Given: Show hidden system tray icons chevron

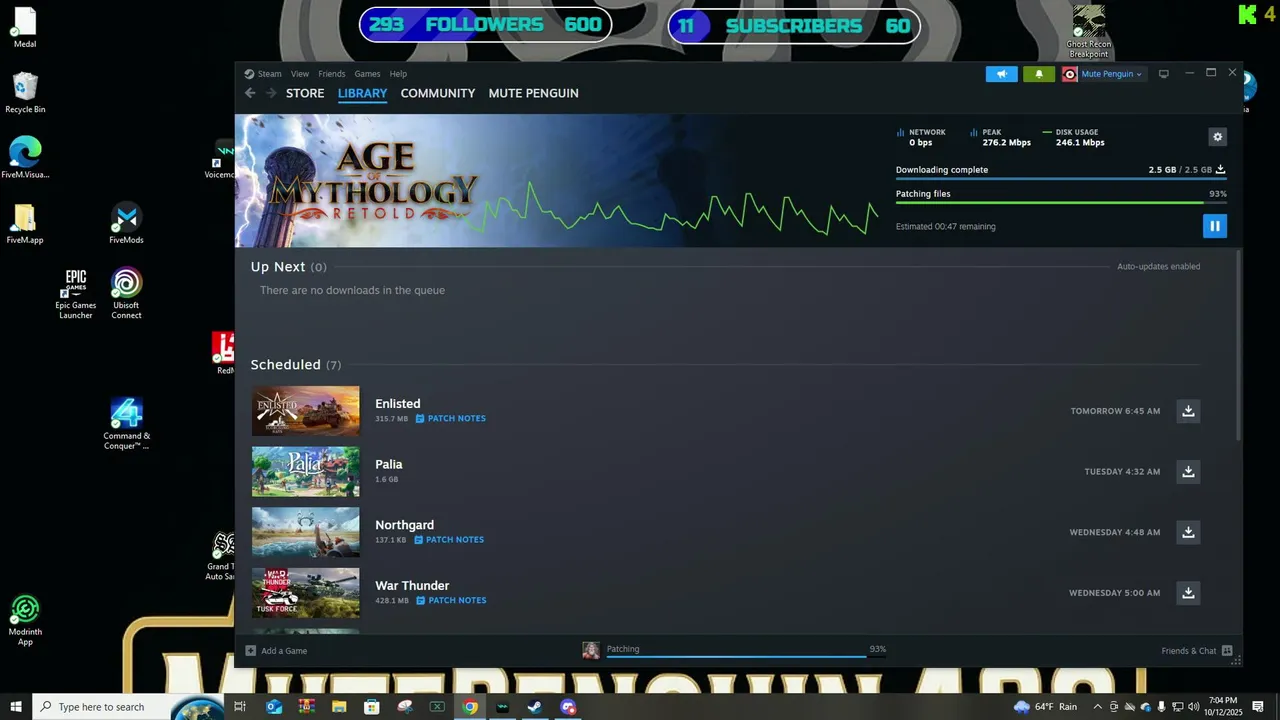Looking at the screenshot, I should (1097, 707).
